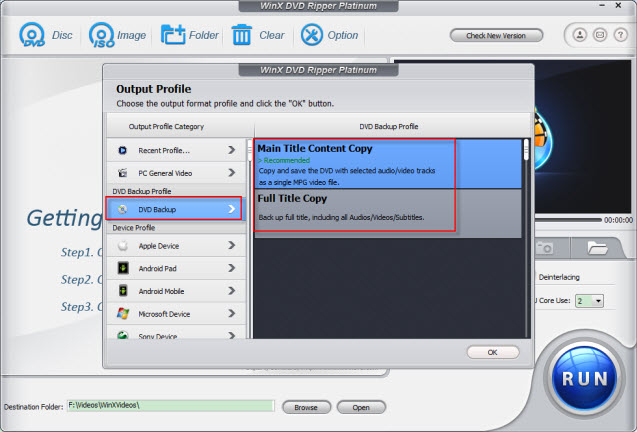Screen dimensions: 637x432
Task: Expand the Recent Profile category arrow
Action: (x=232, y=150)
